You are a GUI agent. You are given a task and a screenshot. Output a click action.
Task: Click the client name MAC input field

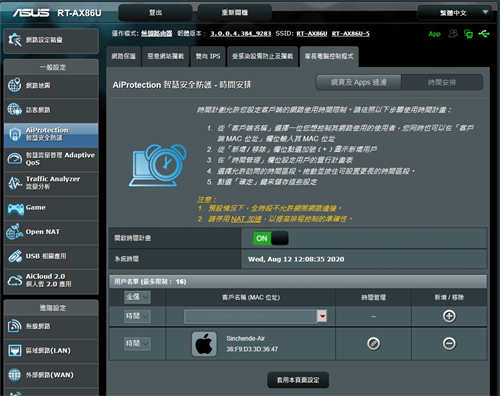(x=250, y=316)
